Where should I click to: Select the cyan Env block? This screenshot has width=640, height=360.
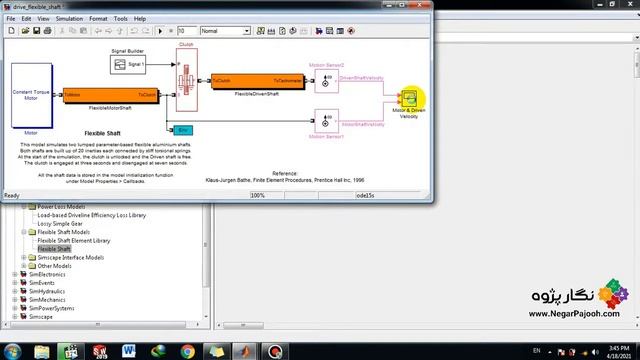click(183, 130)
